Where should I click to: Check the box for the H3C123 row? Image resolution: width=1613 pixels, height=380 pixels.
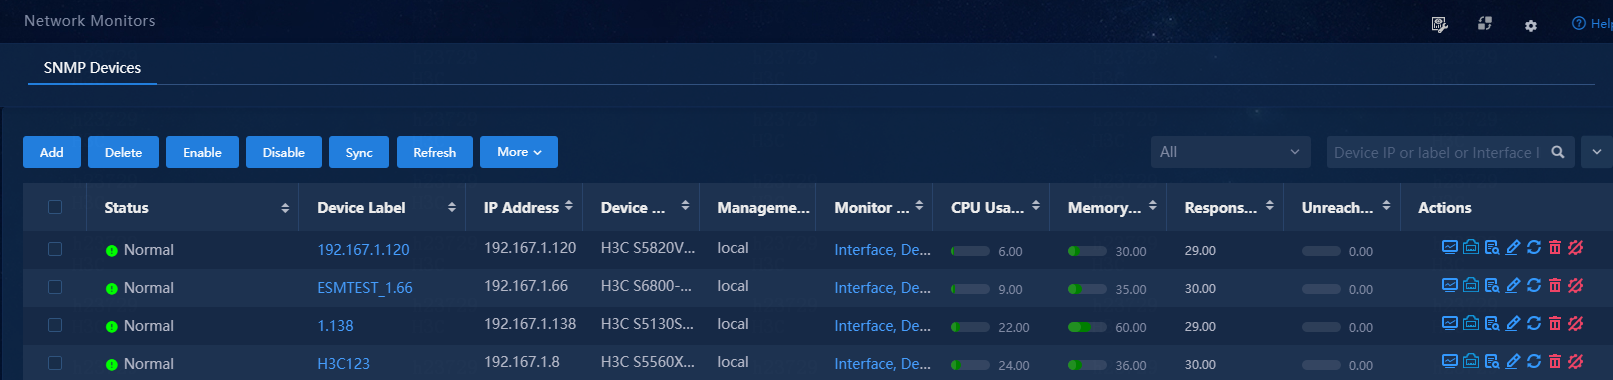[55, 363]
